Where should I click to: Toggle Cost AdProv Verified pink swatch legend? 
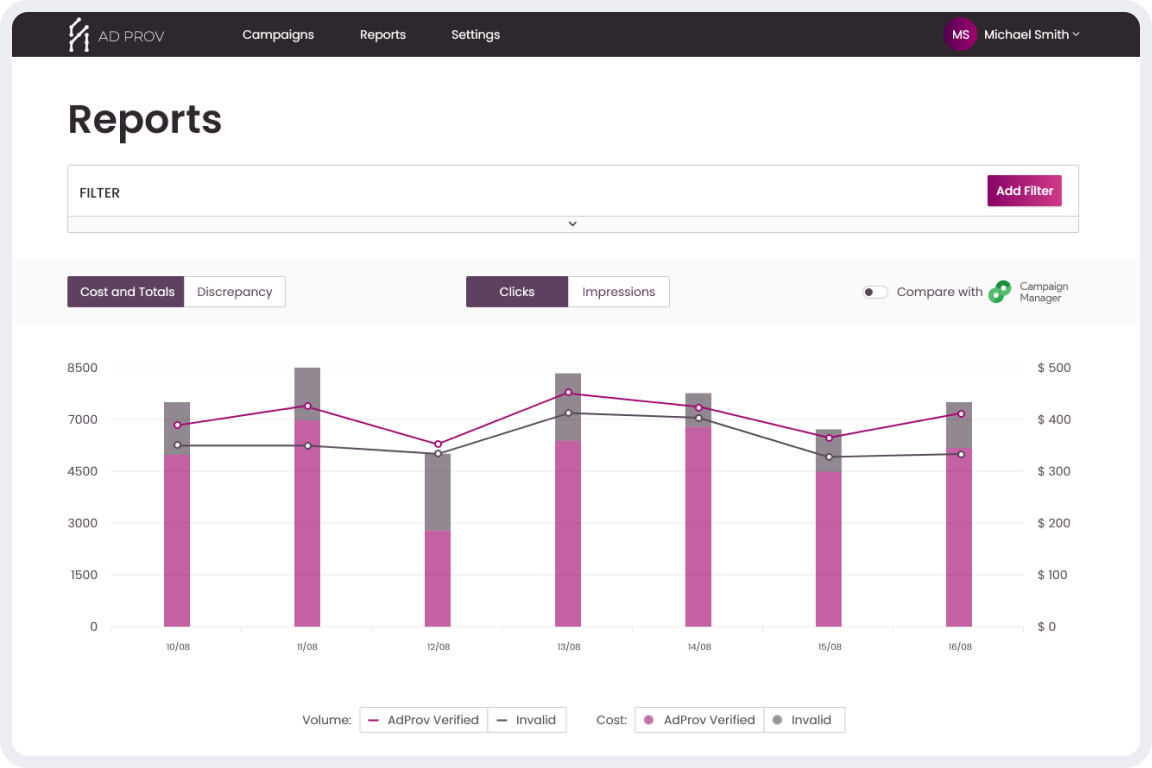699,720
